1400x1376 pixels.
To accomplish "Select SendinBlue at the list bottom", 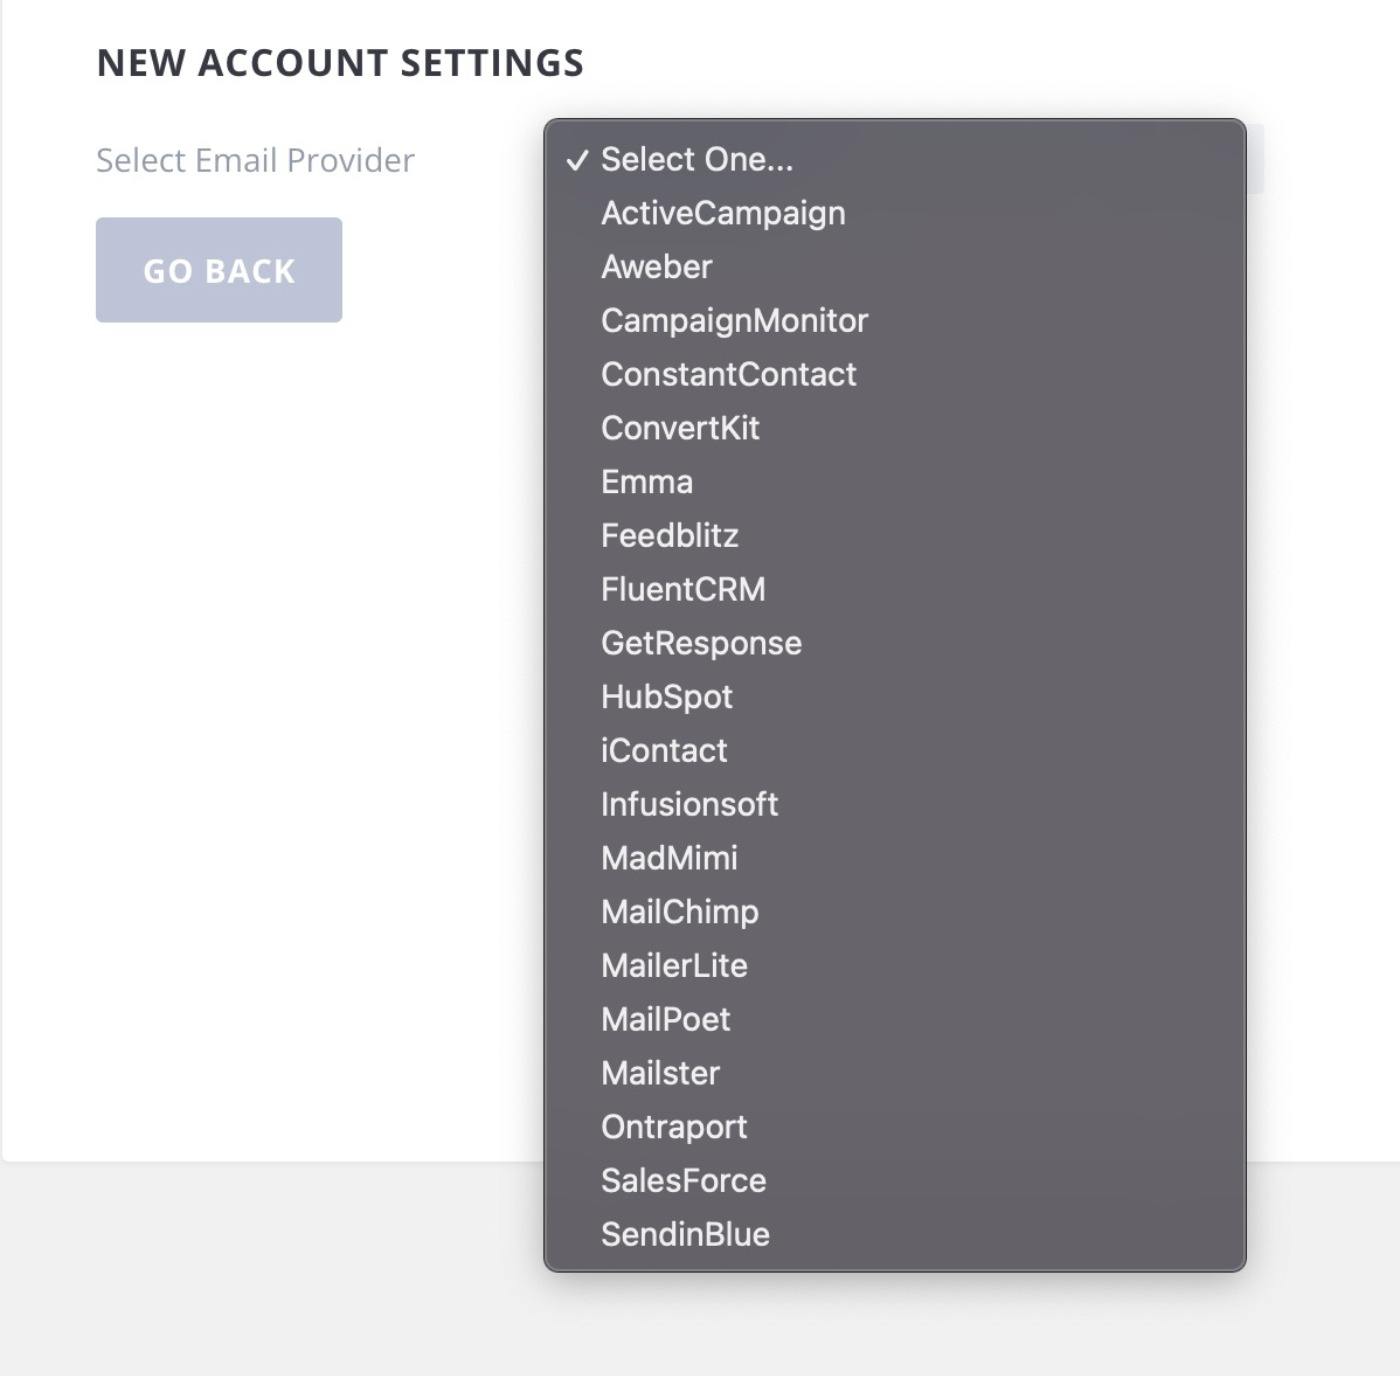I will [895, 1234].
